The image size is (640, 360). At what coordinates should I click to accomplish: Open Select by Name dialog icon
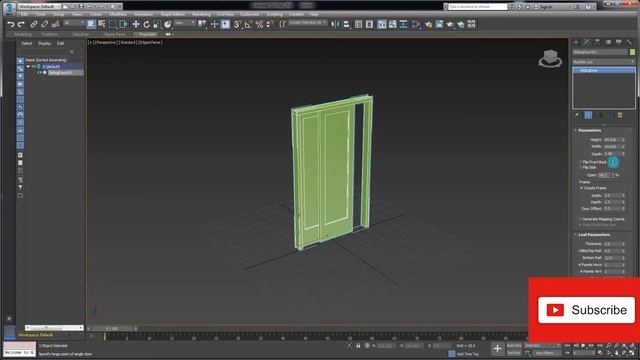coord(102,24)
